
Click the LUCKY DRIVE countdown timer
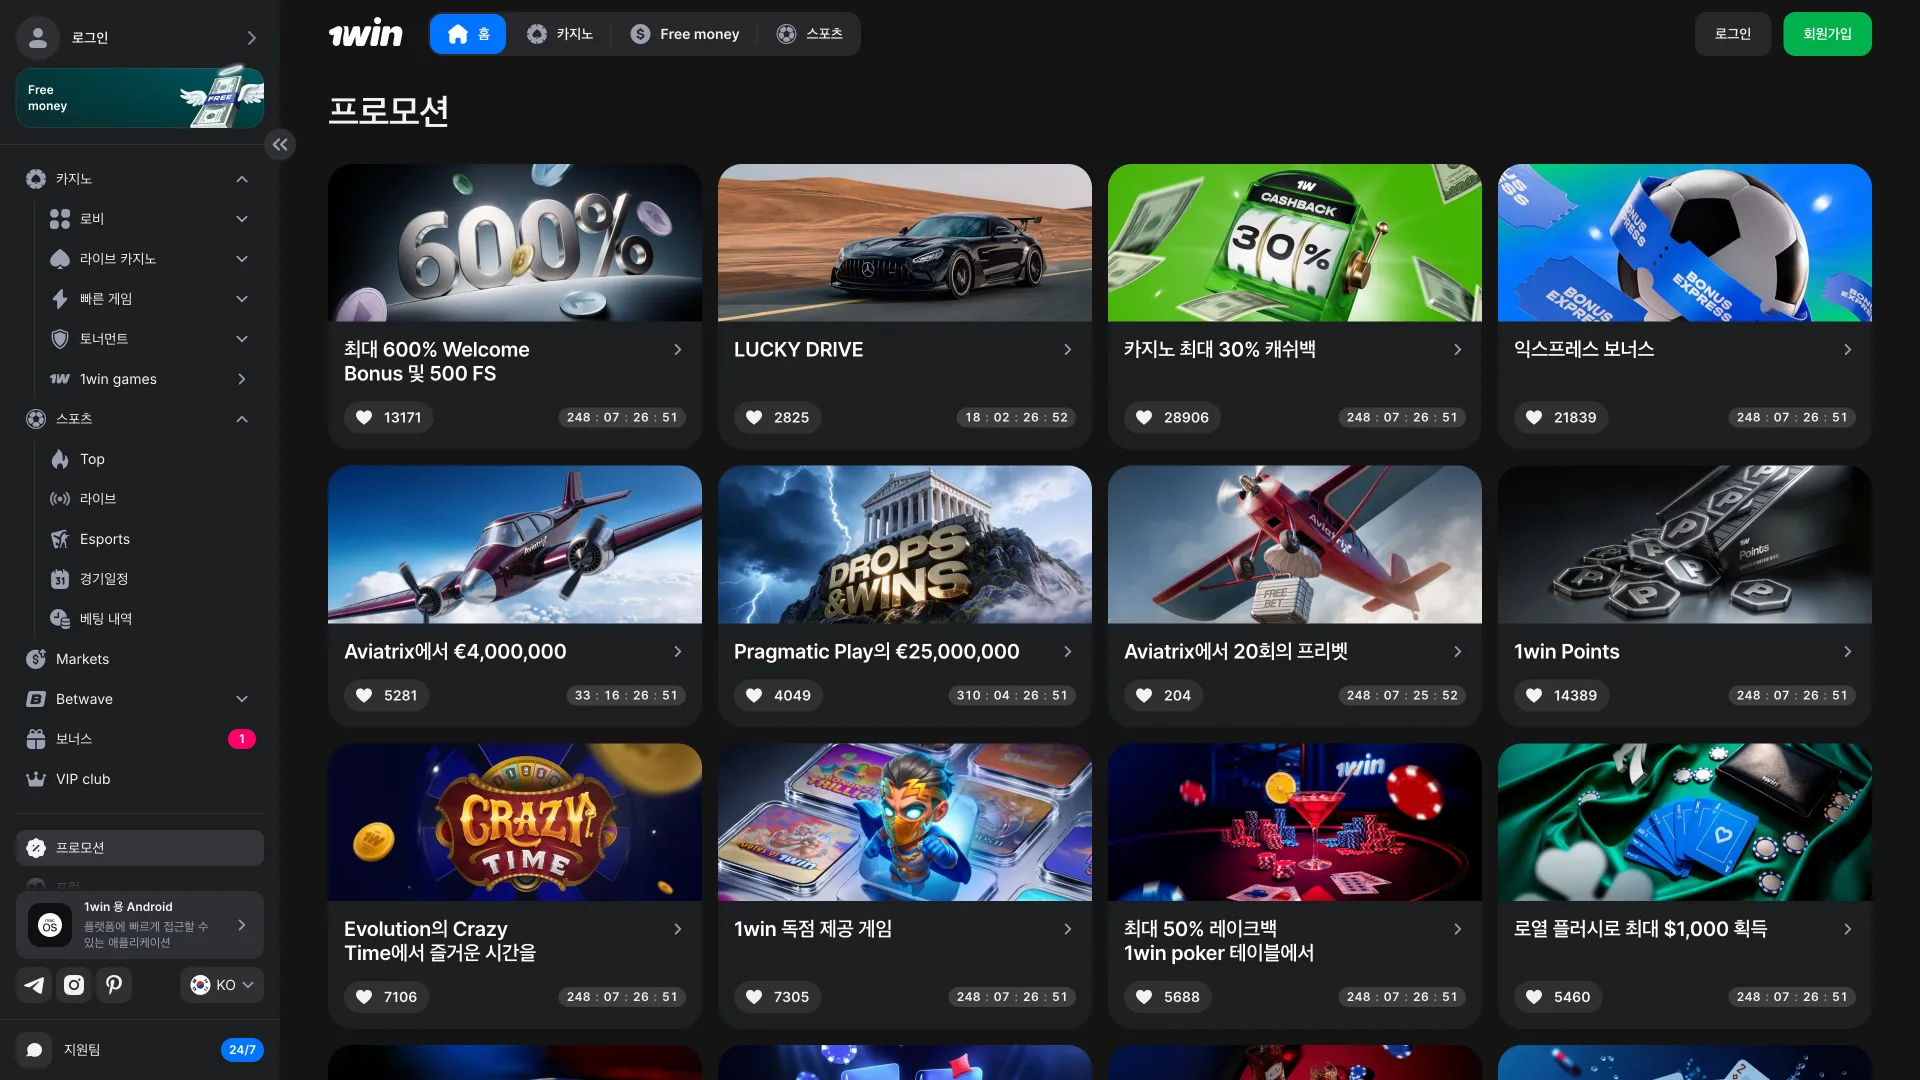1016,417
